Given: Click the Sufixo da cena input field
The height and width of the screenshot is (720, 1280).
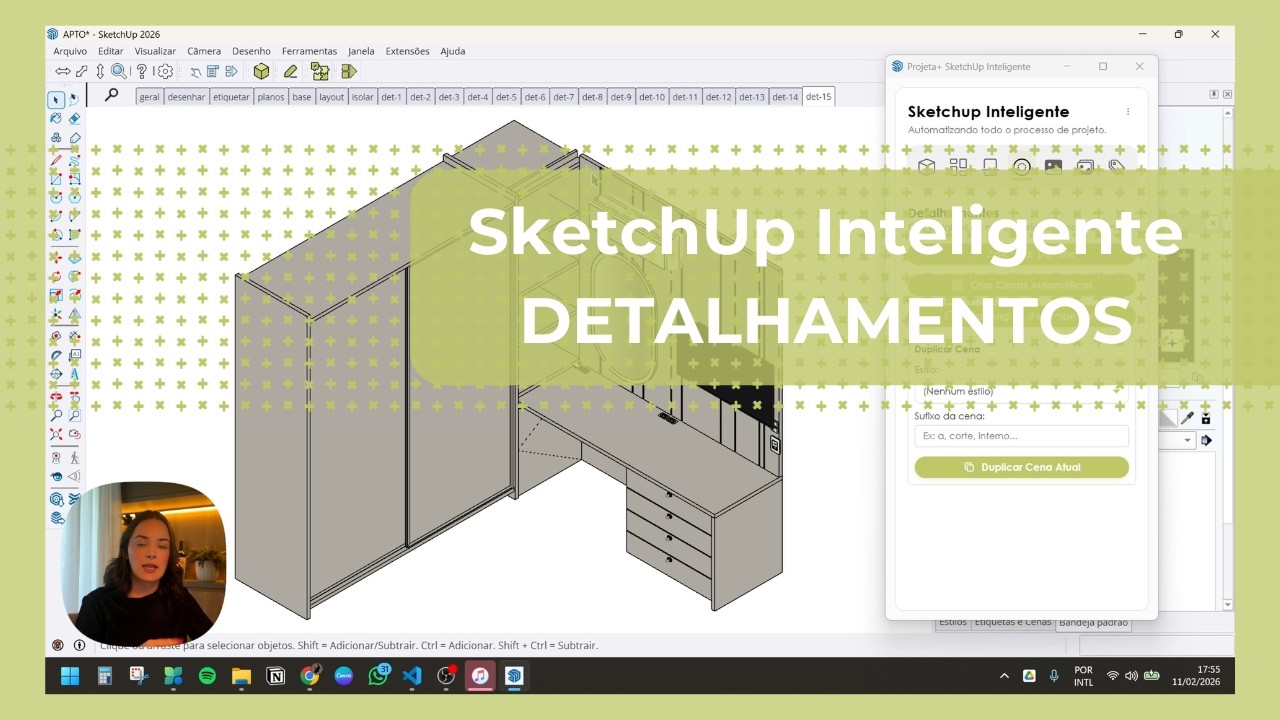Looking at the screenshot, I should (x=1021, y=436).
